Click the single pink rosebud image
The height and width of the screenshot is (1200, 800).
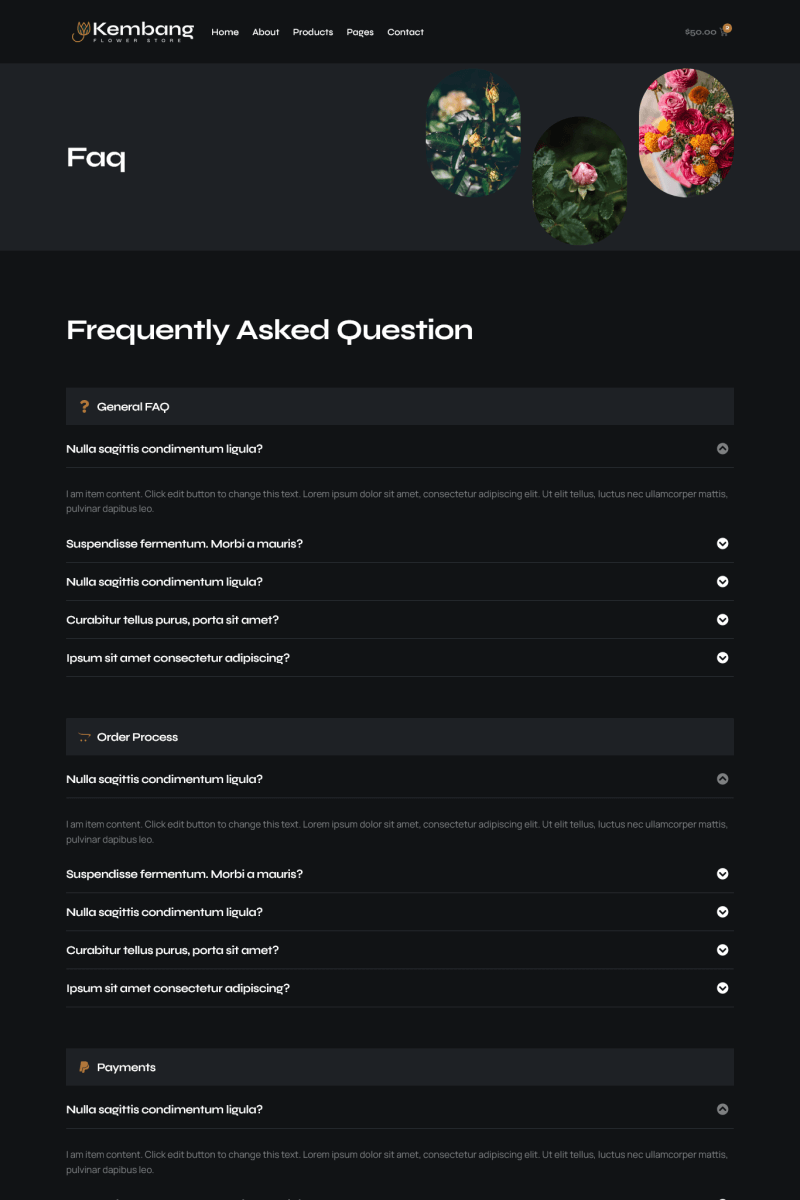point(580,181)
